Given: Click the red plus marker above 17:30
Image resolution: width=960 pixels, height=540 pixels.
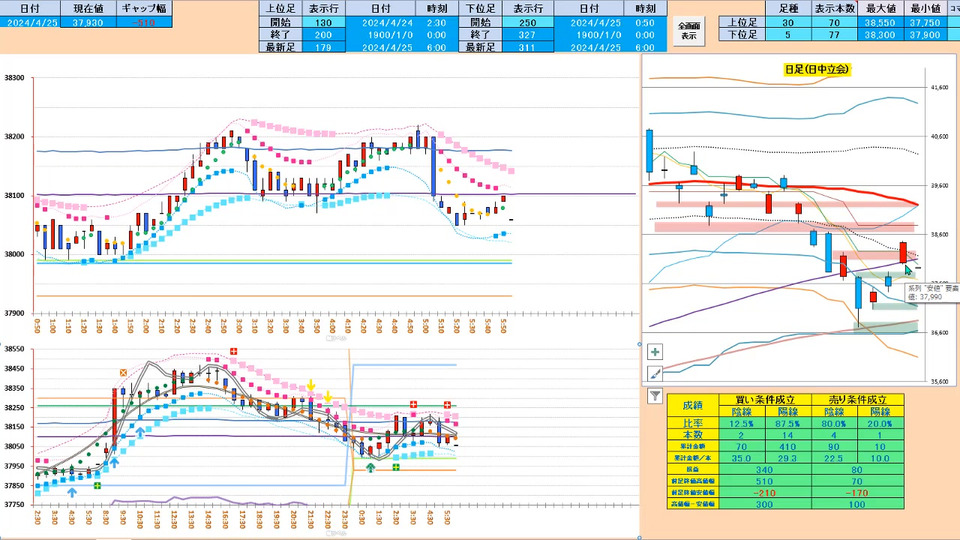Looking at the screenshot, I should (x=233, y=351).
